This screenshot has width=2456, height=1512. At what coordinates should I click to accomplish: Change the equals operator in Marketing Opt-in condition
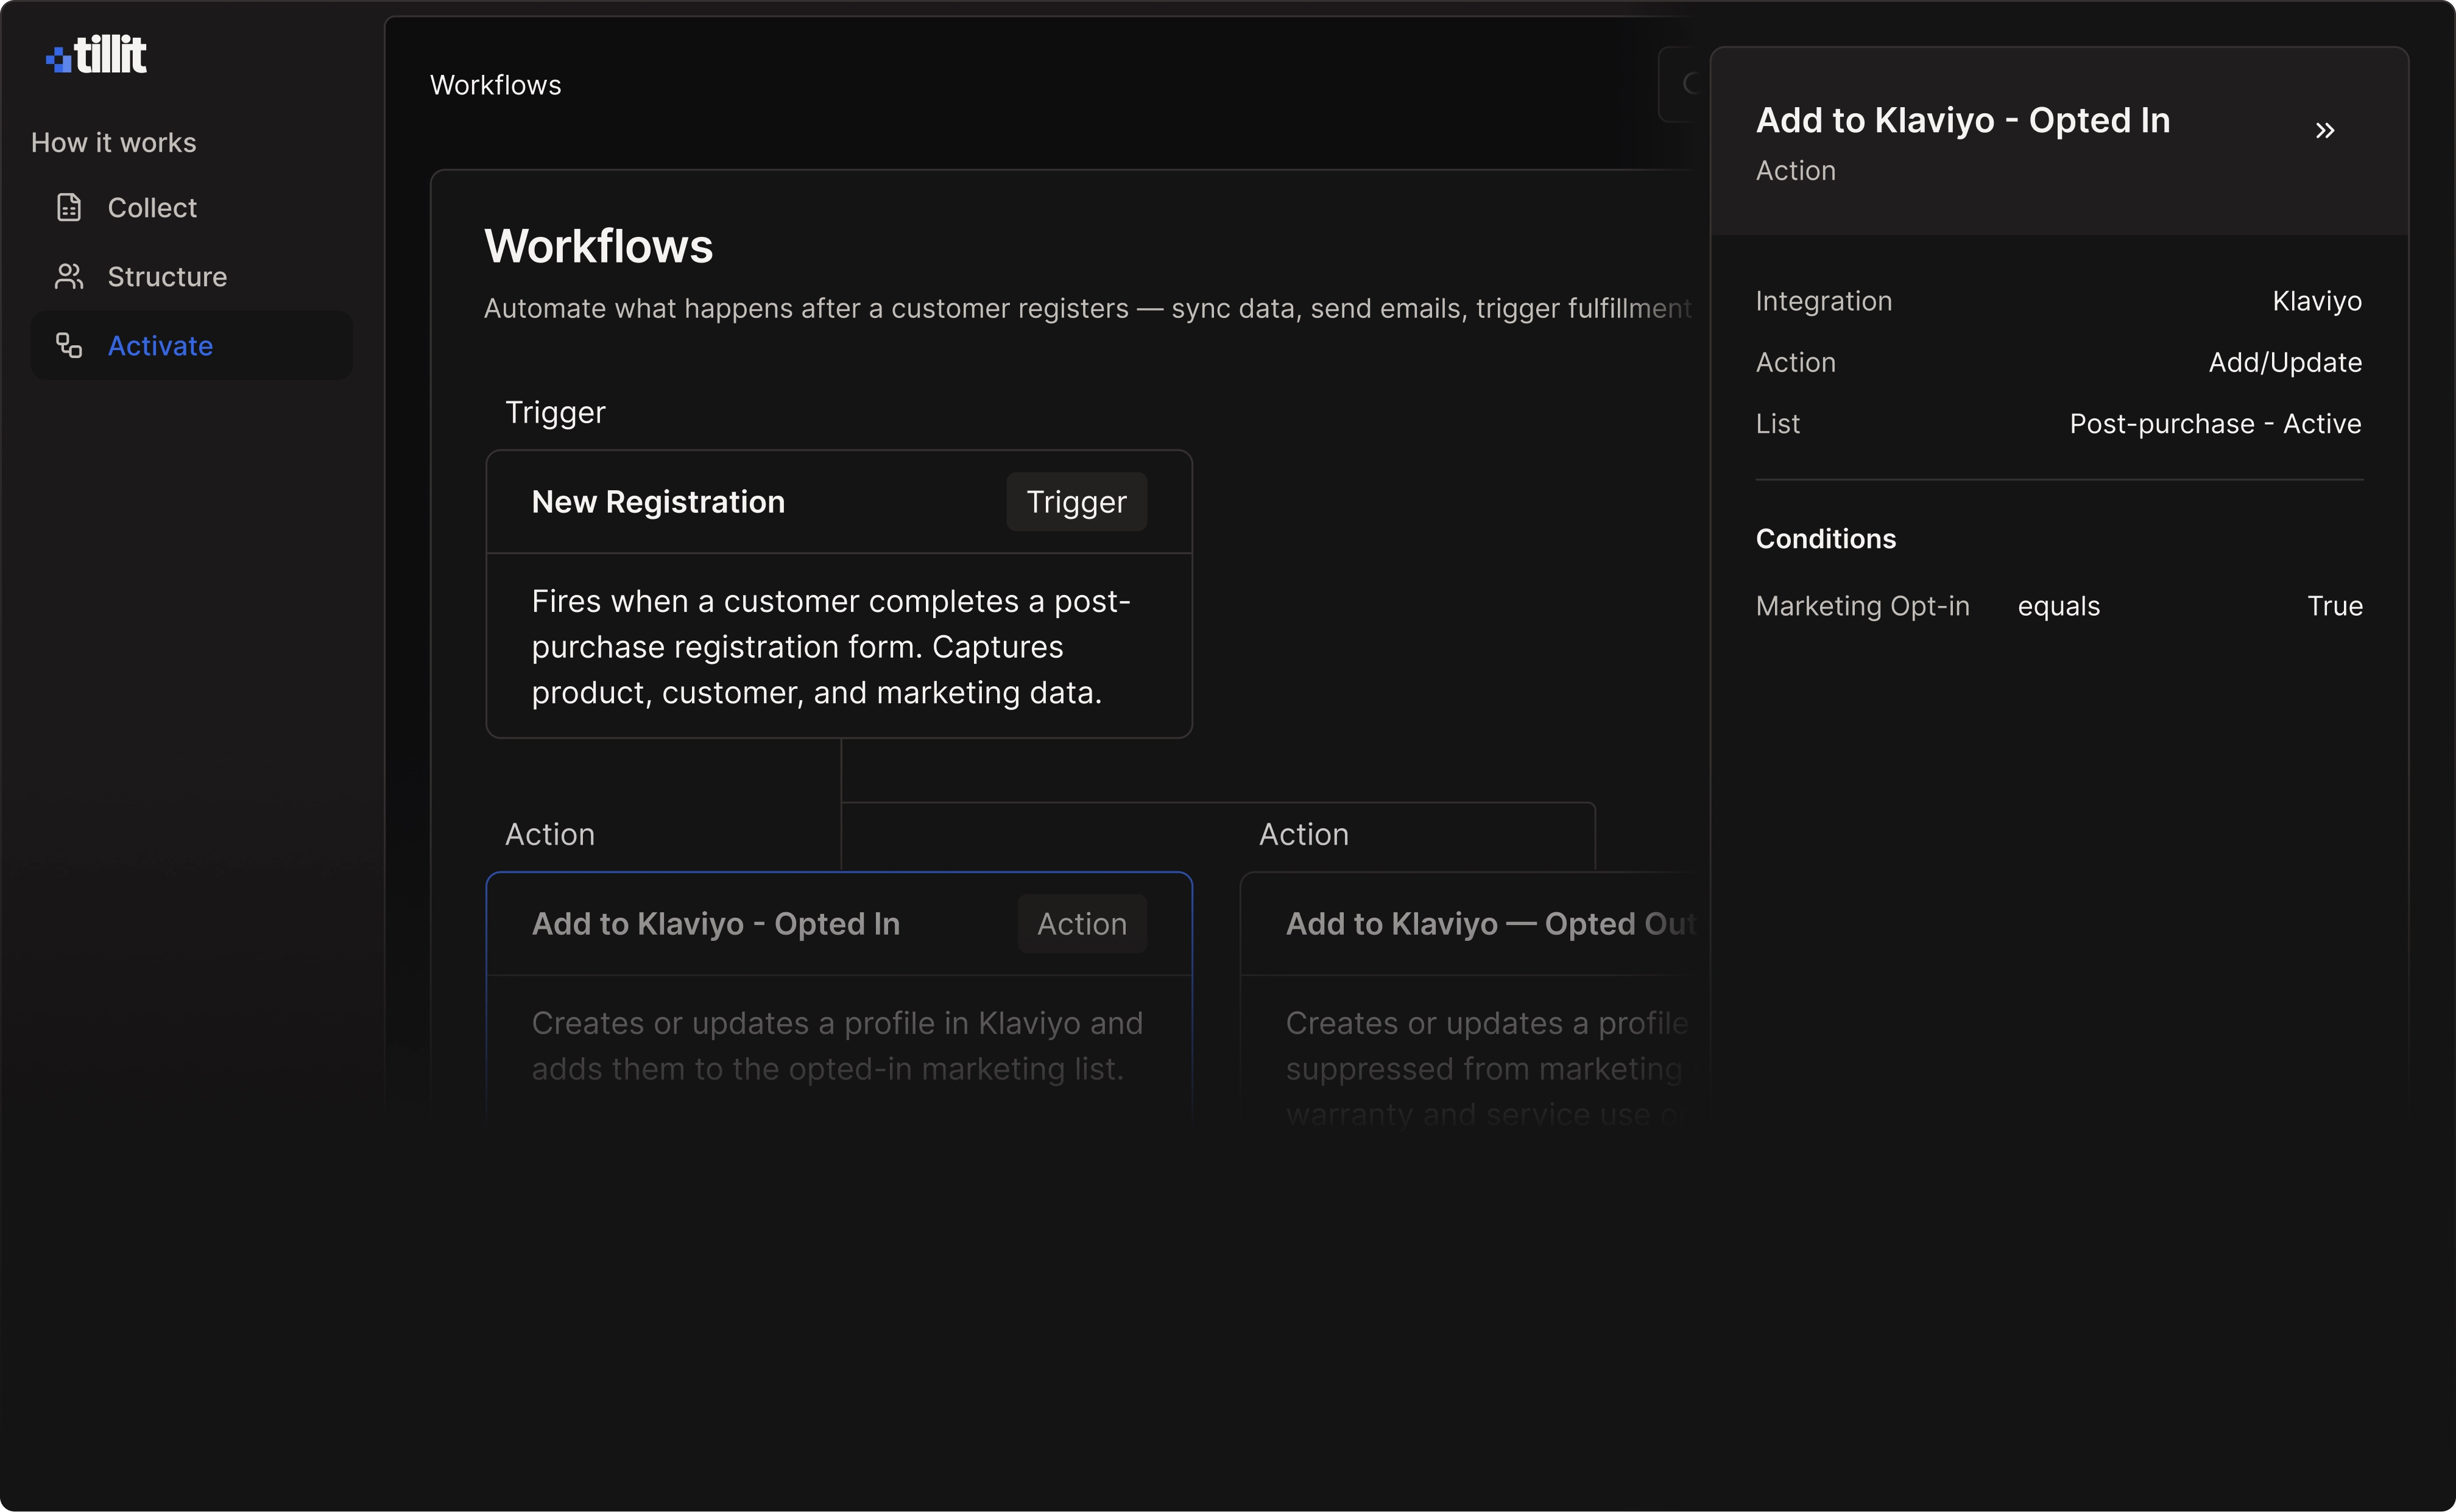2058,605
